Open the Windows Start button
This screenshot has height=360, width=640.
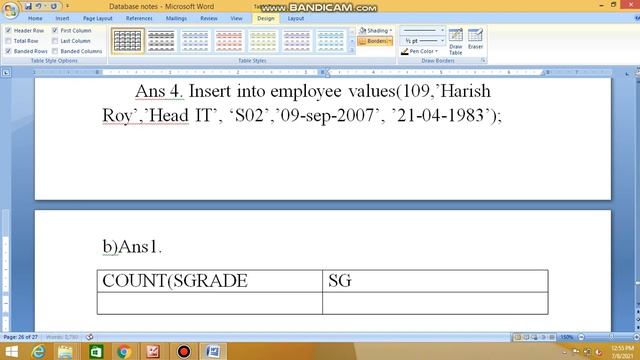pos(11,351)
